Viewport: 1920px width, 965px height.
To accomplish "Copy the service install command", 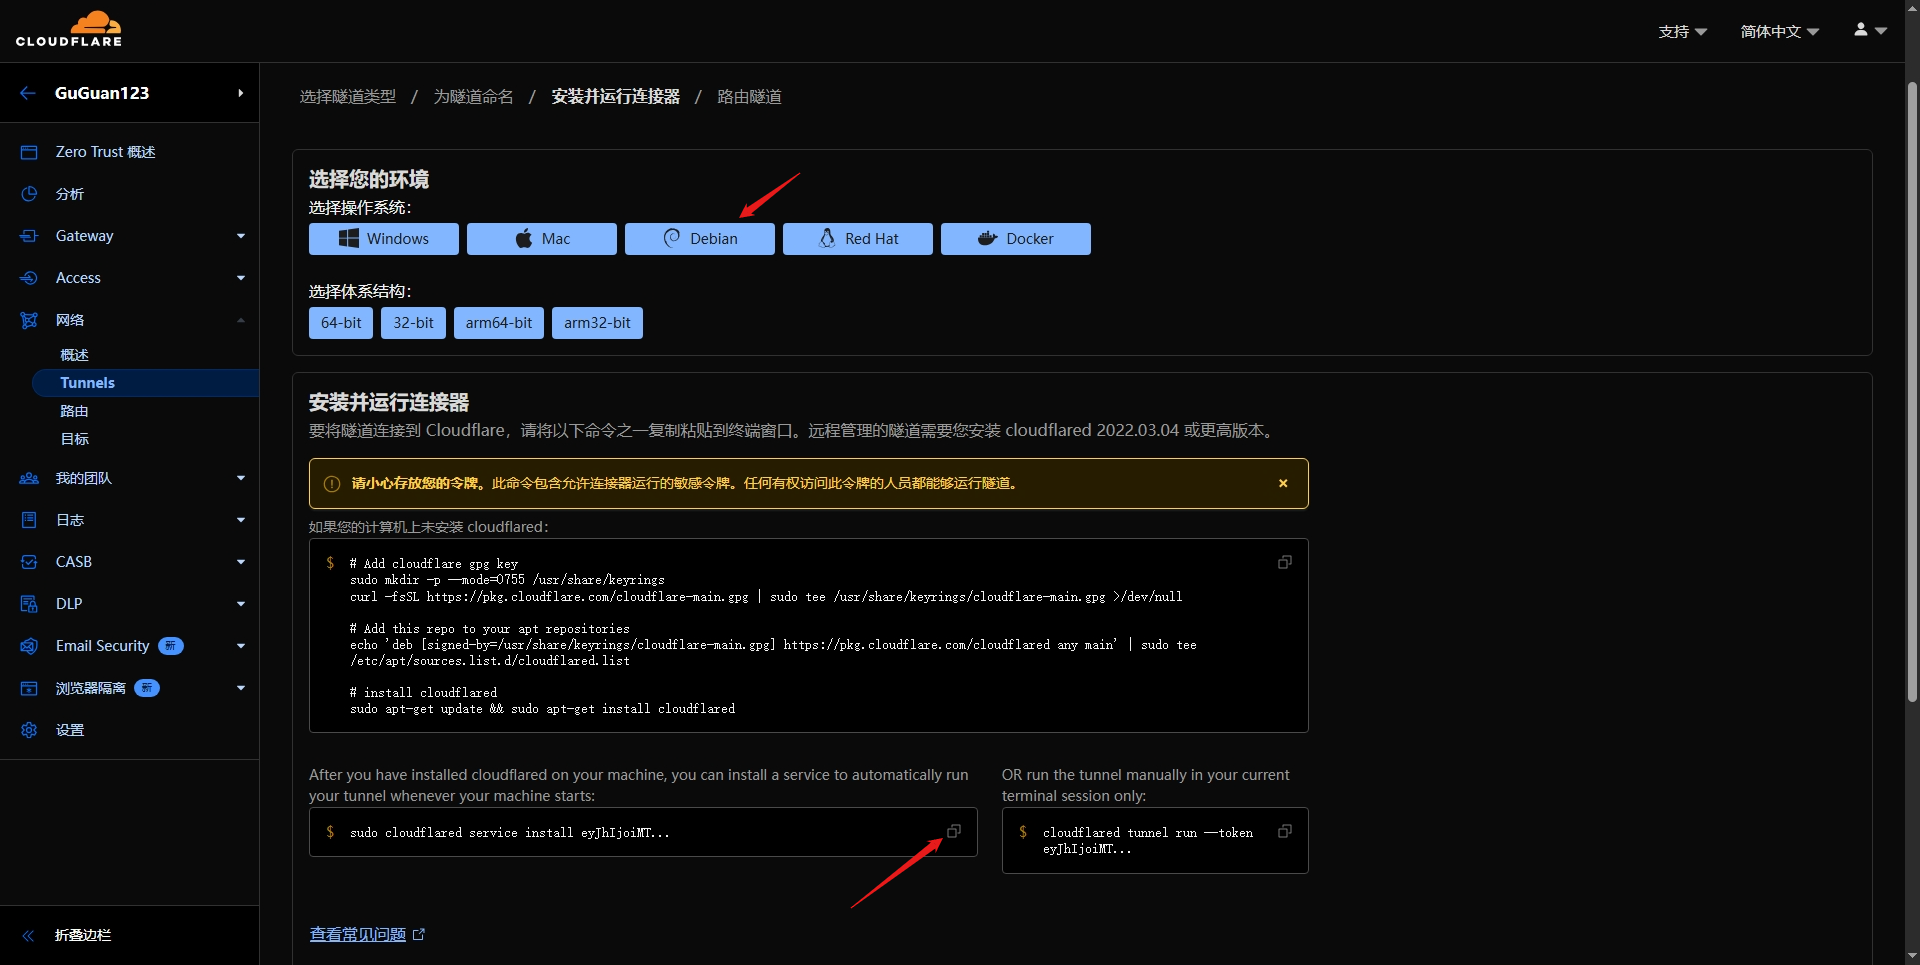I will point(954,832).
